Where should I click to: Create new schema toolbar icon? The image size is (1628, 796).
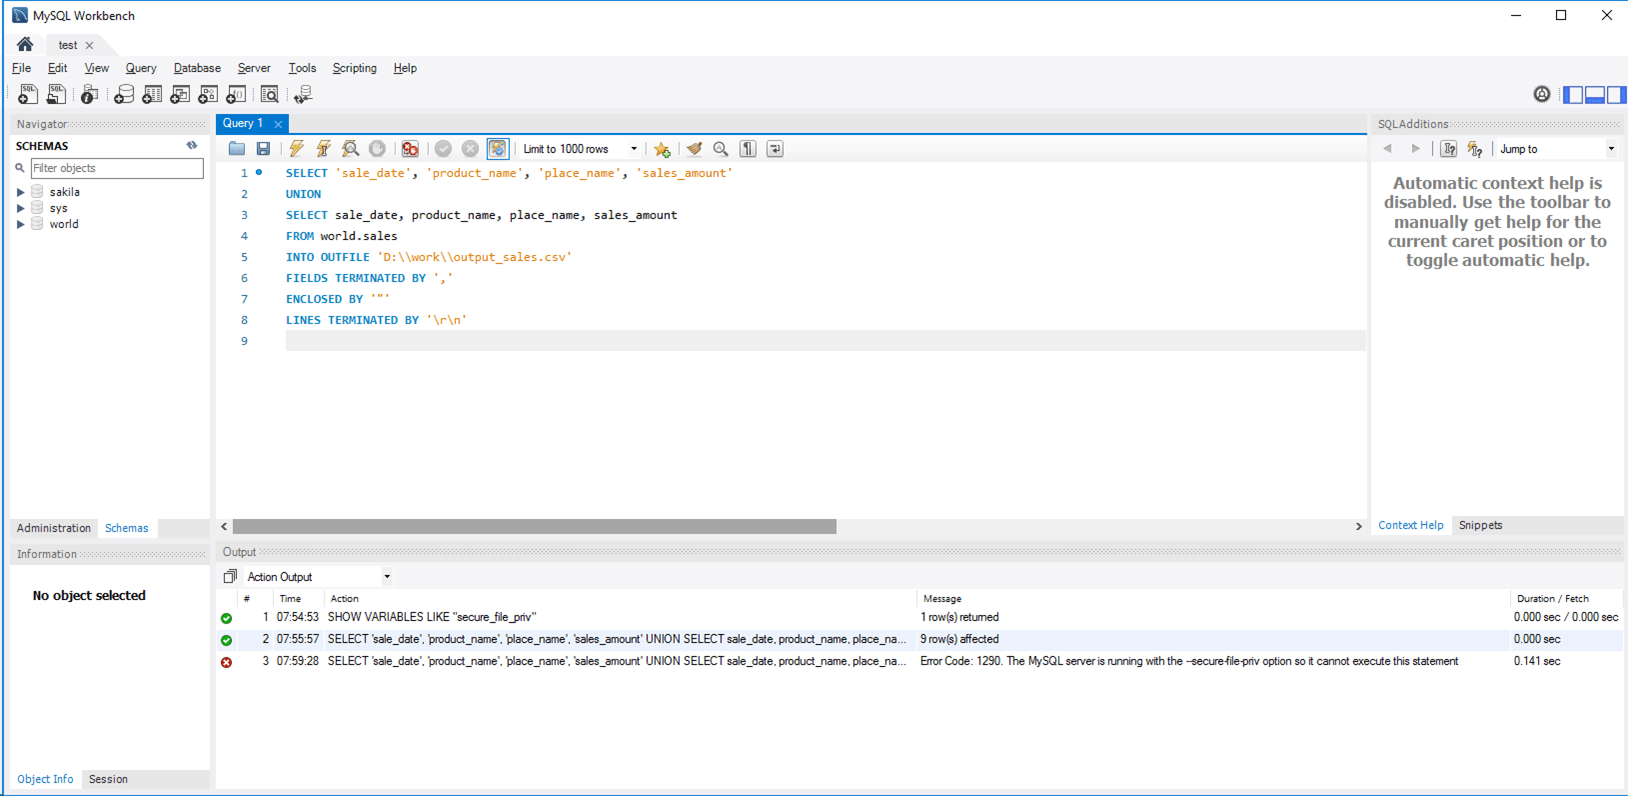pyautogui.click(x=123, y=94)
